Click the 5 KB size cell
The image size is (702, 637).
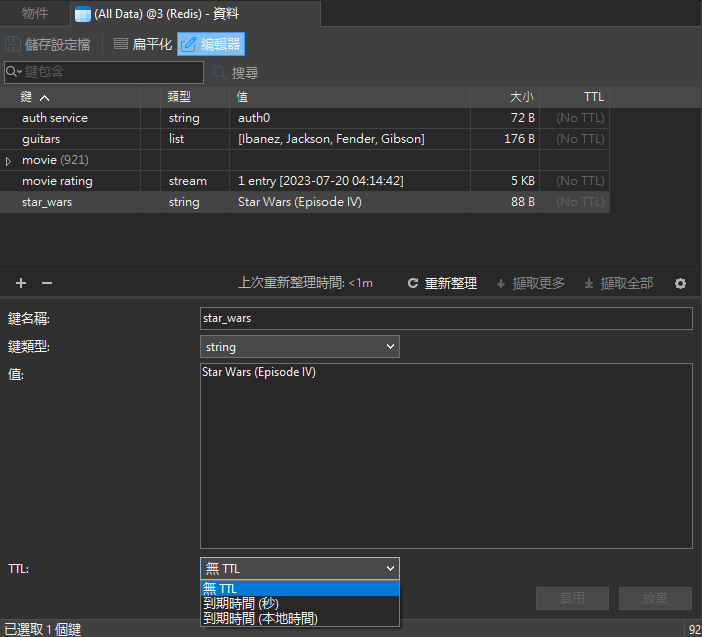pos(505,181)
